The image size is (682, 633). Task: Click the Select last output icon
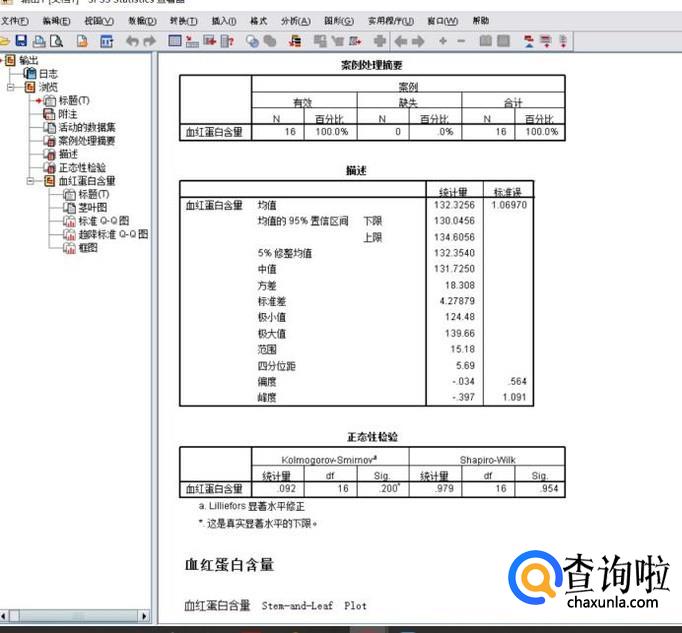295,41
